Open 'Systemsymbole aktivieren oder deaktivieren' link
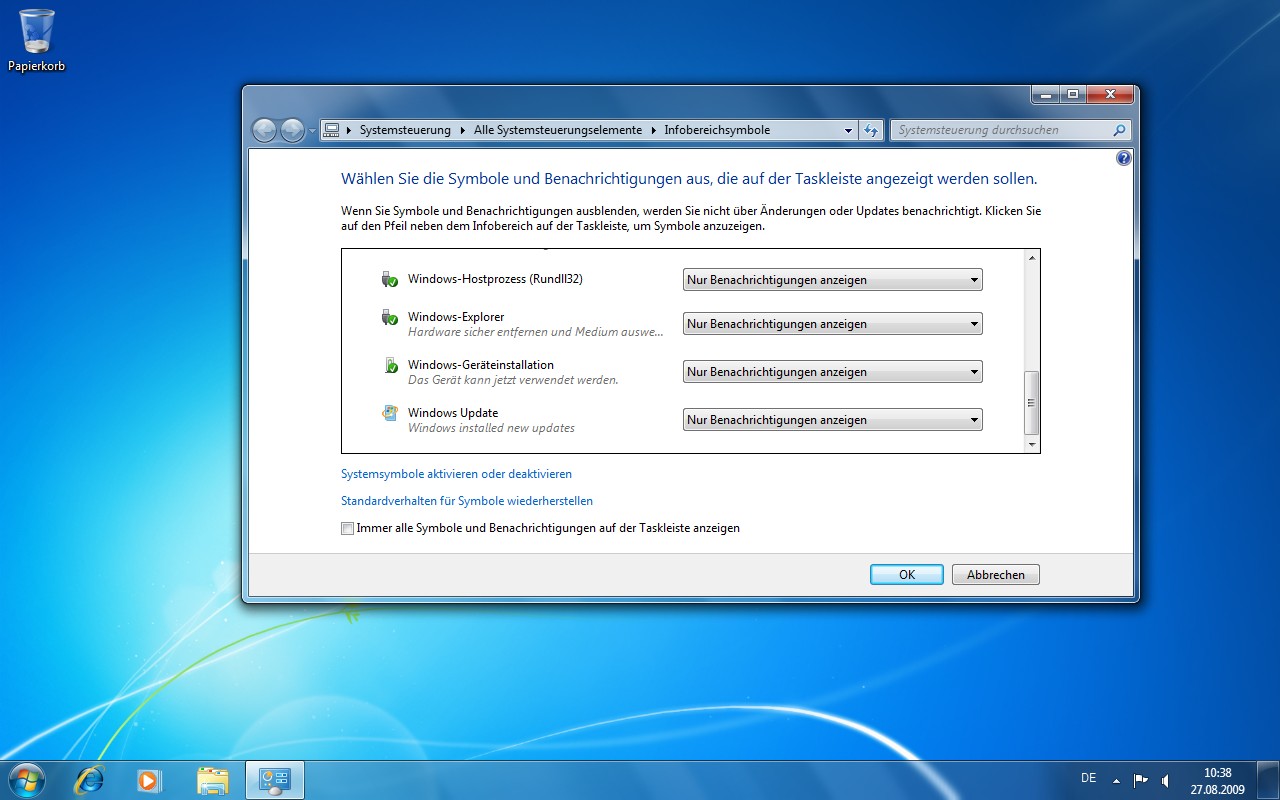This screenshot has height=800, width=1280. (x=457, y=473)
